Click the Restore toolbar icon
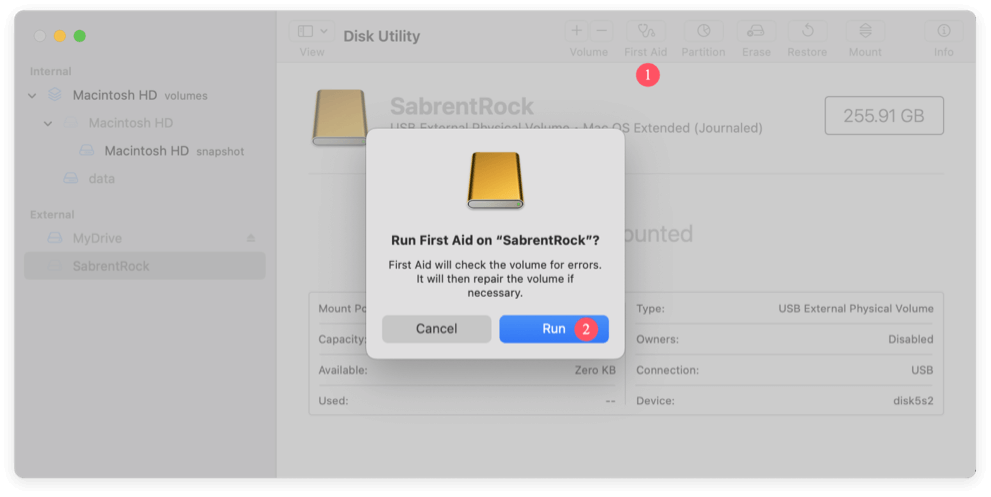Screen dimensions: 991x497 [807, 30]
